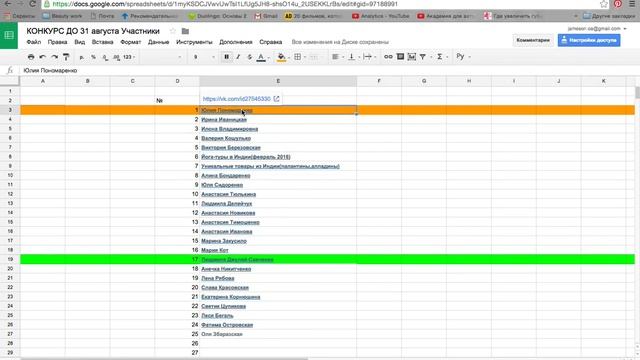Open the Gmail bookmark
The image size is (640, 360).
click(x=266, y=16)
